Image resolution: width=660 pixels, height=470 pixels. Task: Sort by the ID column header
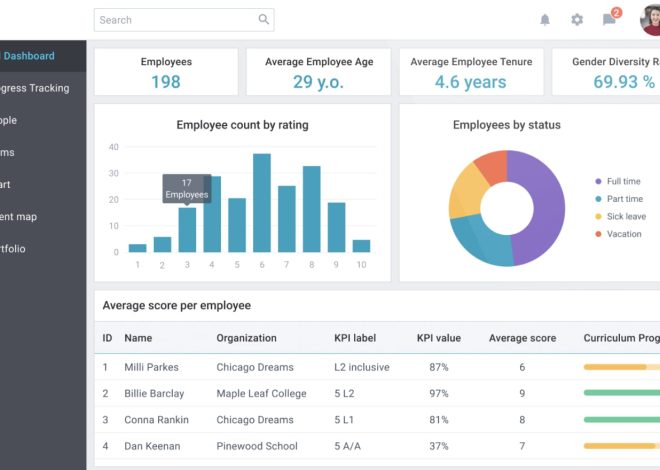coord(107,338)
